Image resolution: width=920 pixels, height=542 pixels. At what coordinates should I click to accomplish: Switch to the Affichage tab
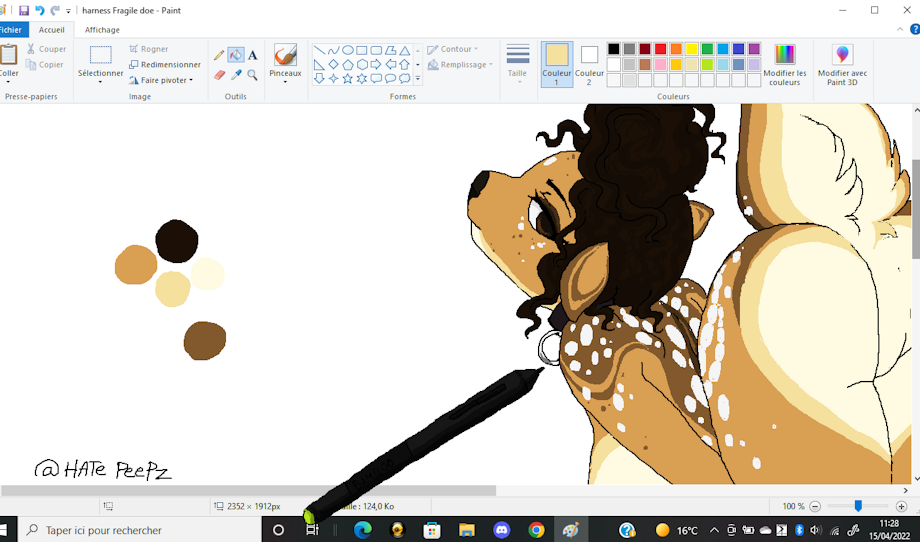pos(102,30)
